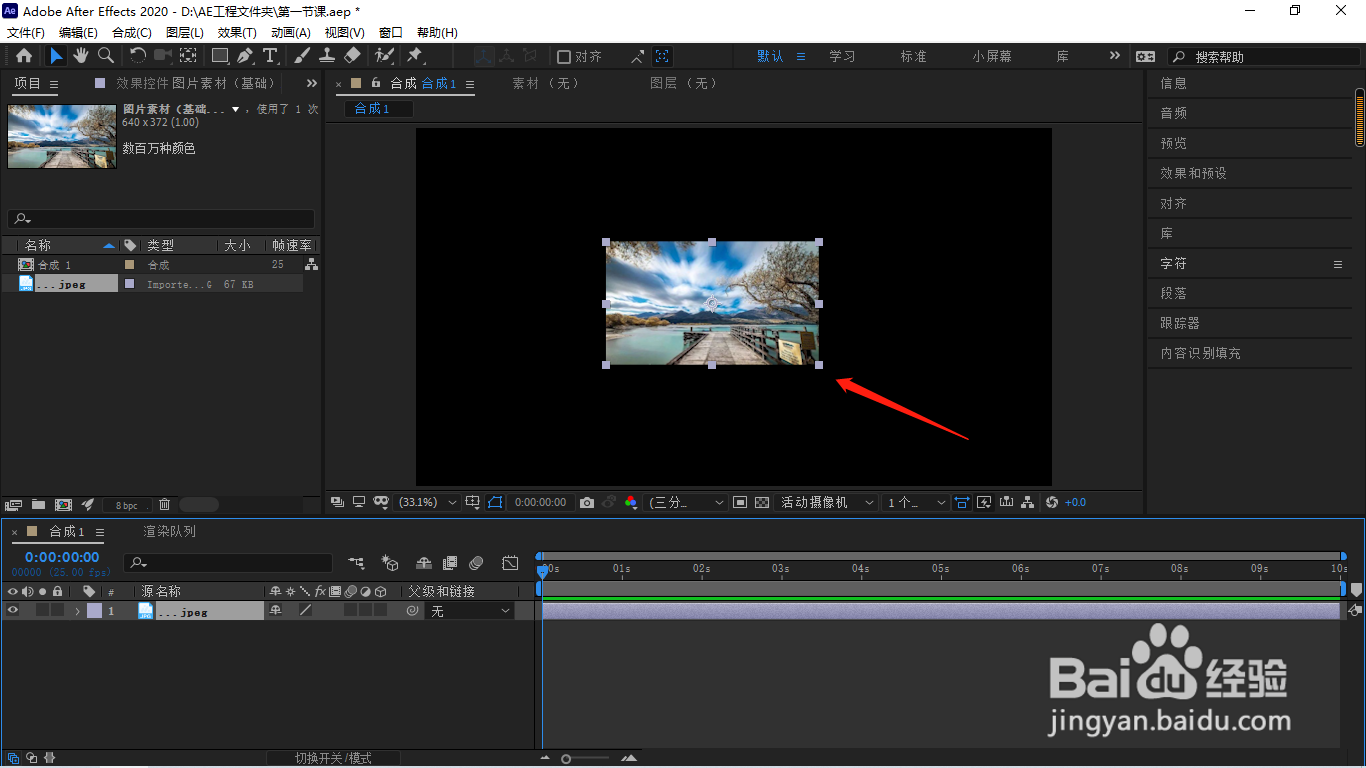
Task: Select the Rectangle shape tool
Action: click(220, 56)
